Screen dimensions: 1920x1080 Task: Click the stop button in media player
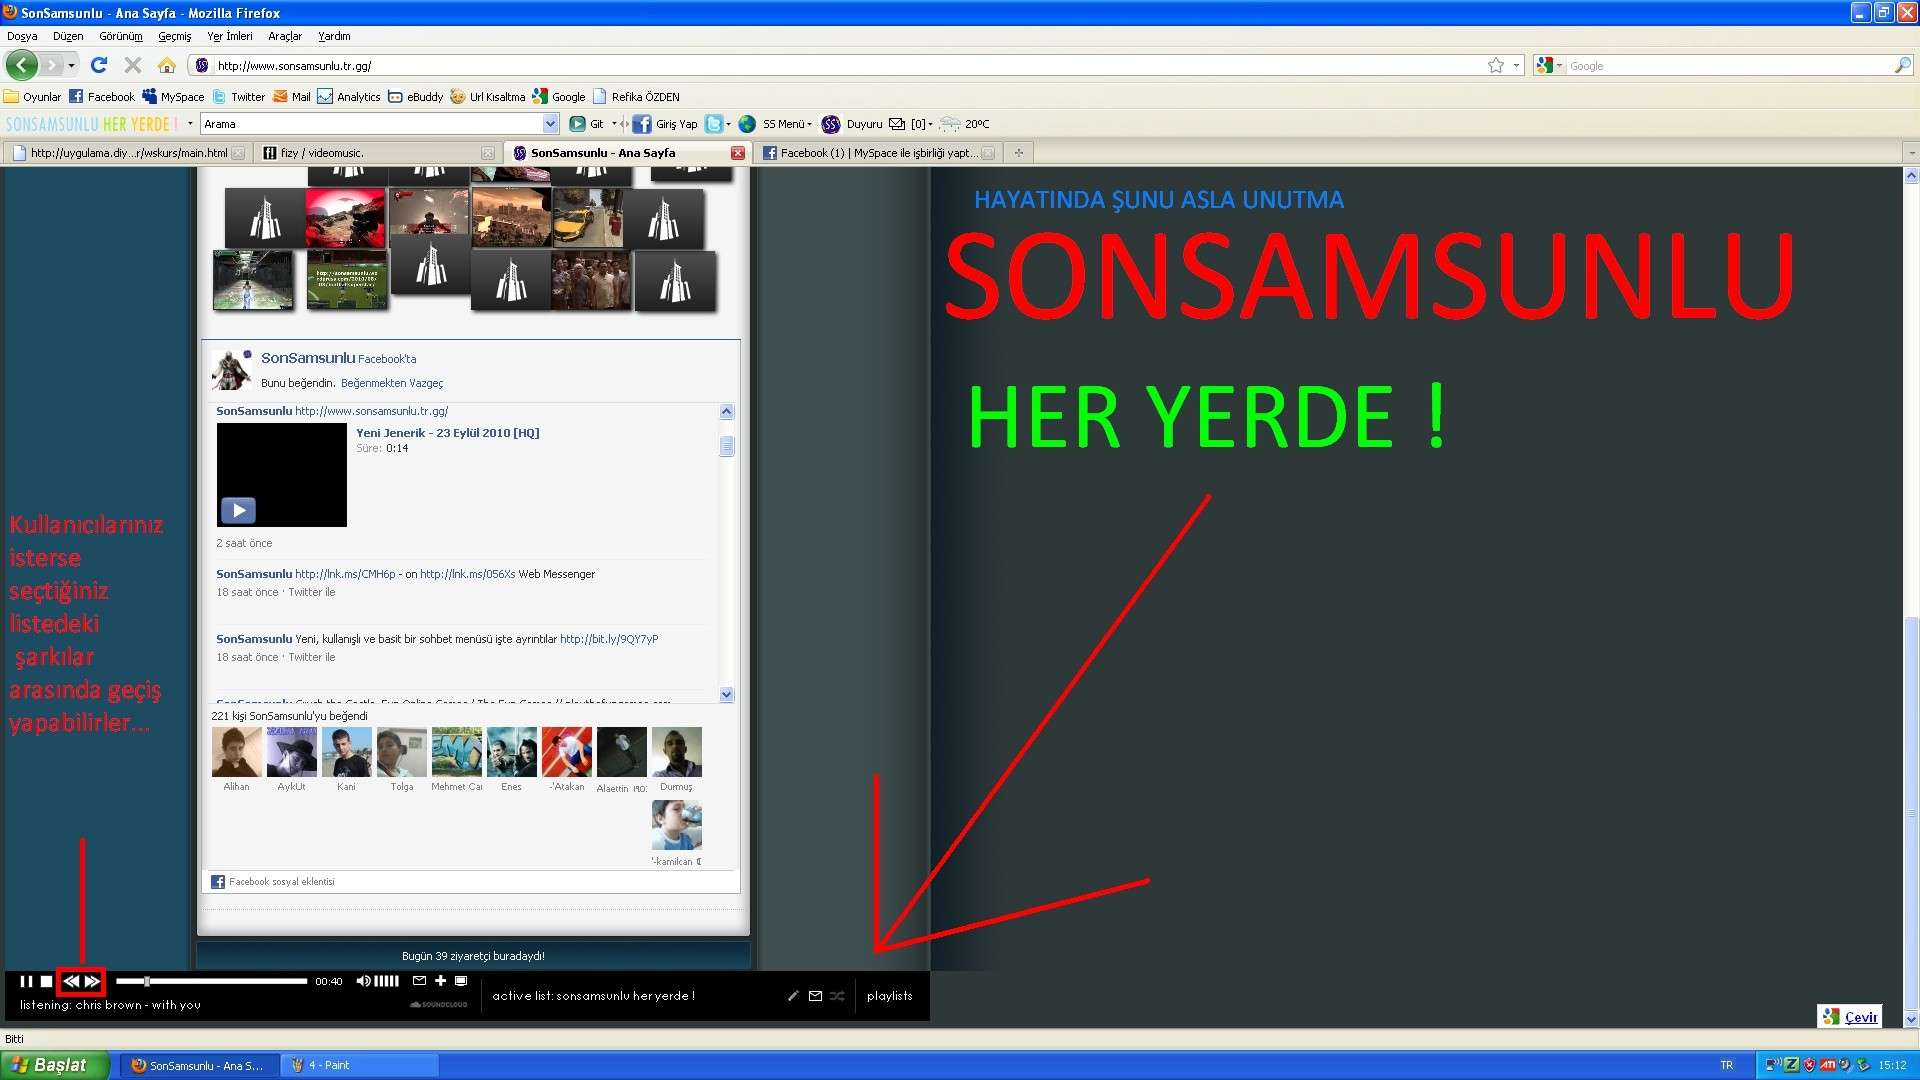coord(47,980)
